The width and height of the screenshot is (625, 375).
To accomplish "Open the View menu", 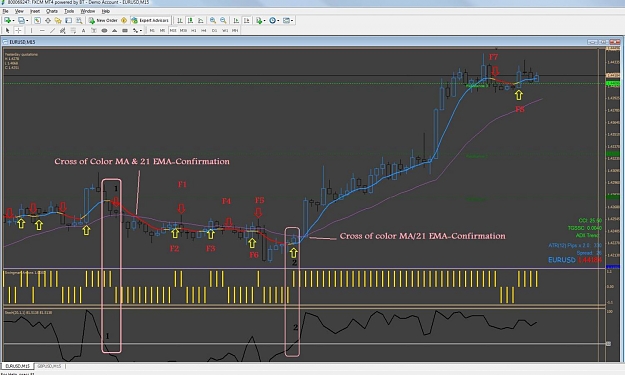I will 19,11.
